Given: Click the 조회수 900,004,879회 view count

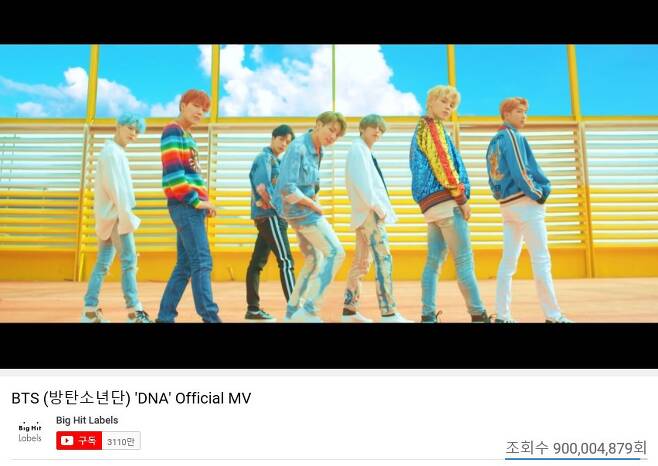Looking at the screenshot, I should (576, 448).
